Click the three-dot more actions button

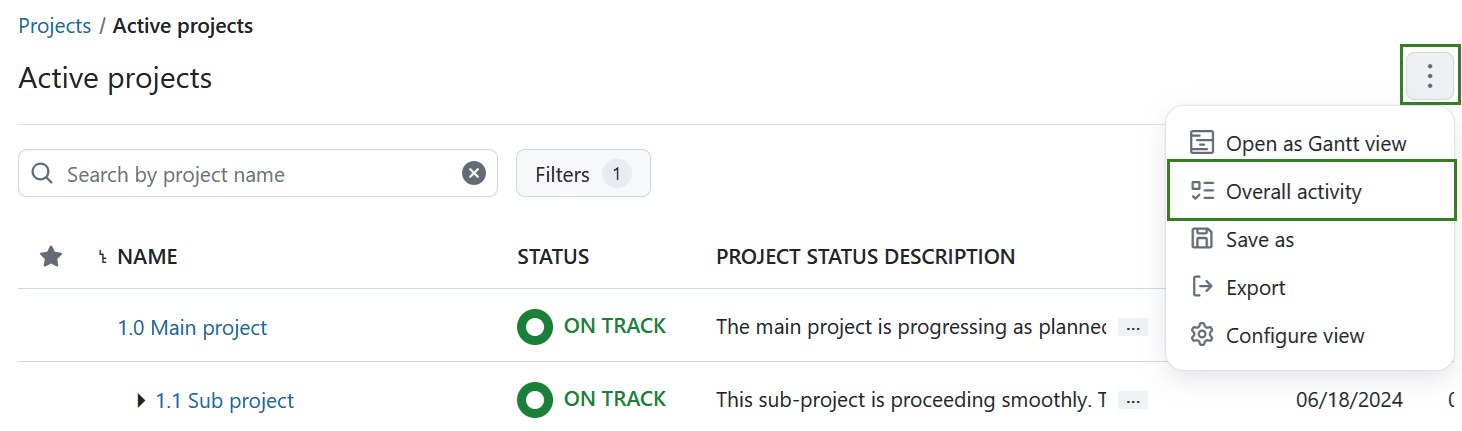click(x=1430, y=76)
